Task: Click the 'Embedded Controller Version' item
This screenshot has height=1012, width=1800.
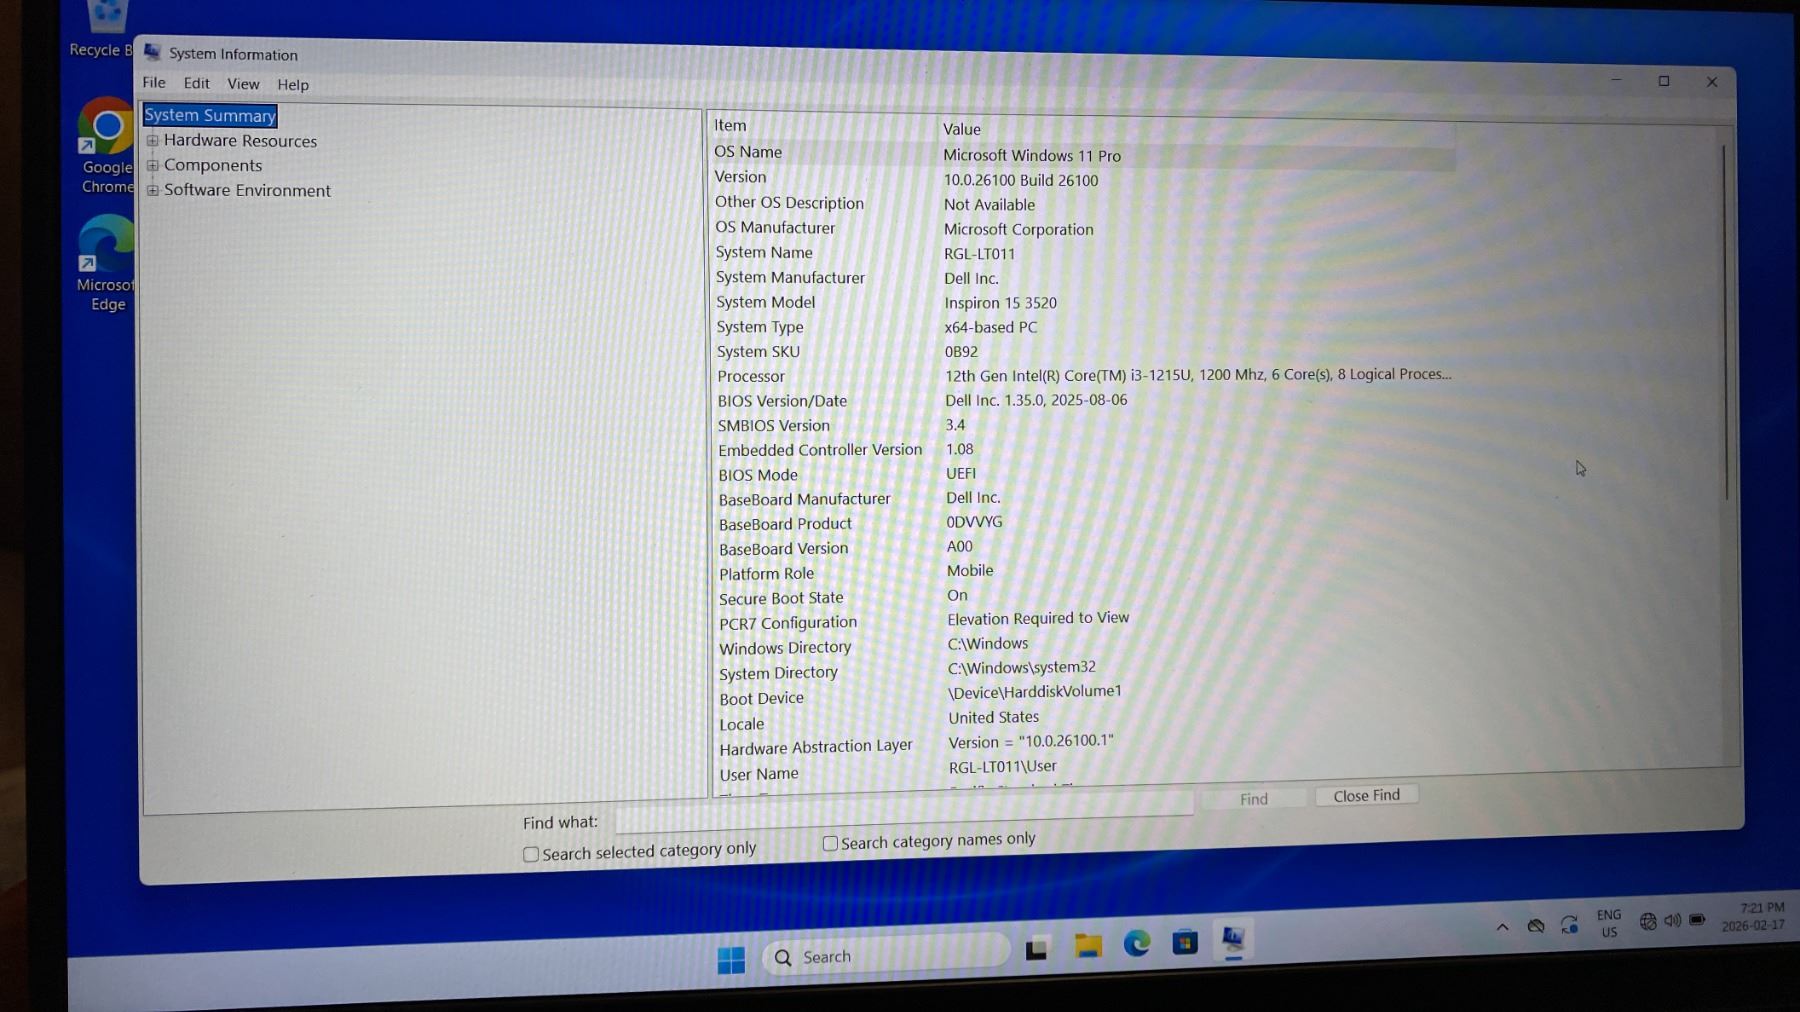Action: (x=820, y=450)
